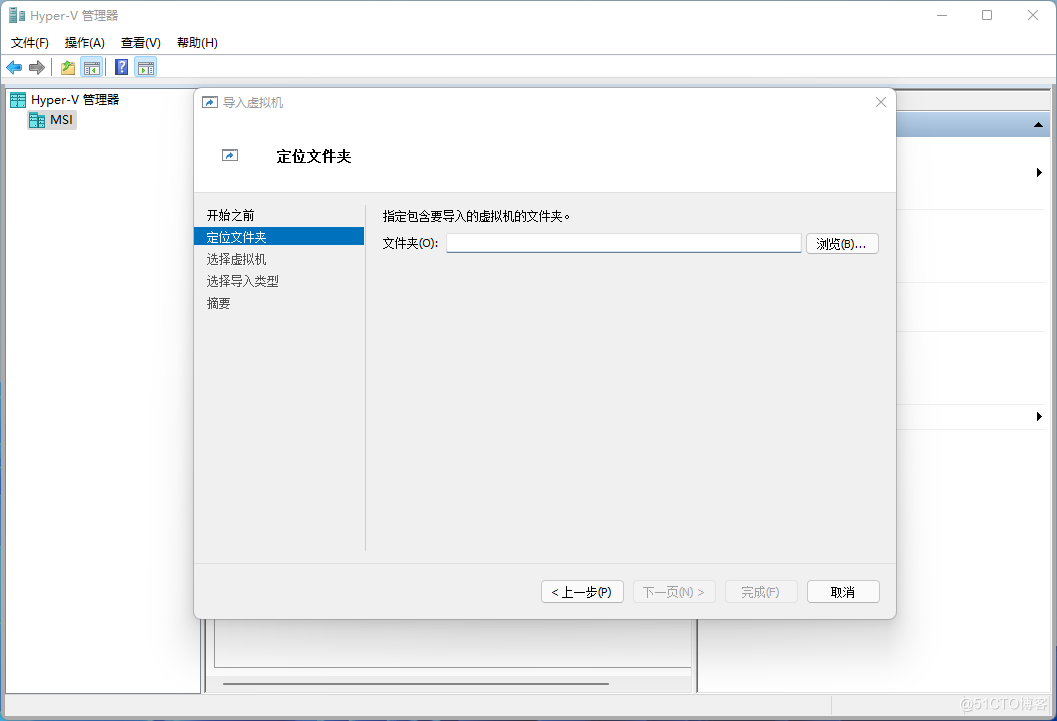Open Help via the question mark icon

(121, 67)
